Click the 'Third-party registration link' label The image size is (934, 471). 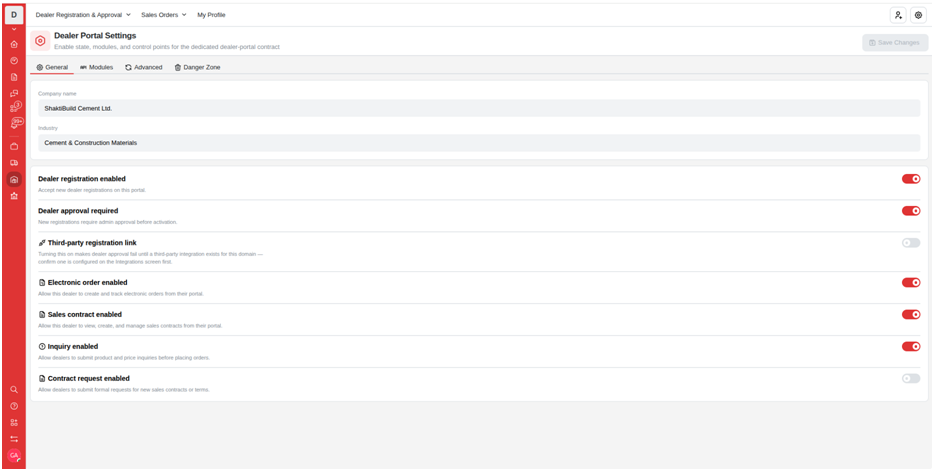coord(92,243)
